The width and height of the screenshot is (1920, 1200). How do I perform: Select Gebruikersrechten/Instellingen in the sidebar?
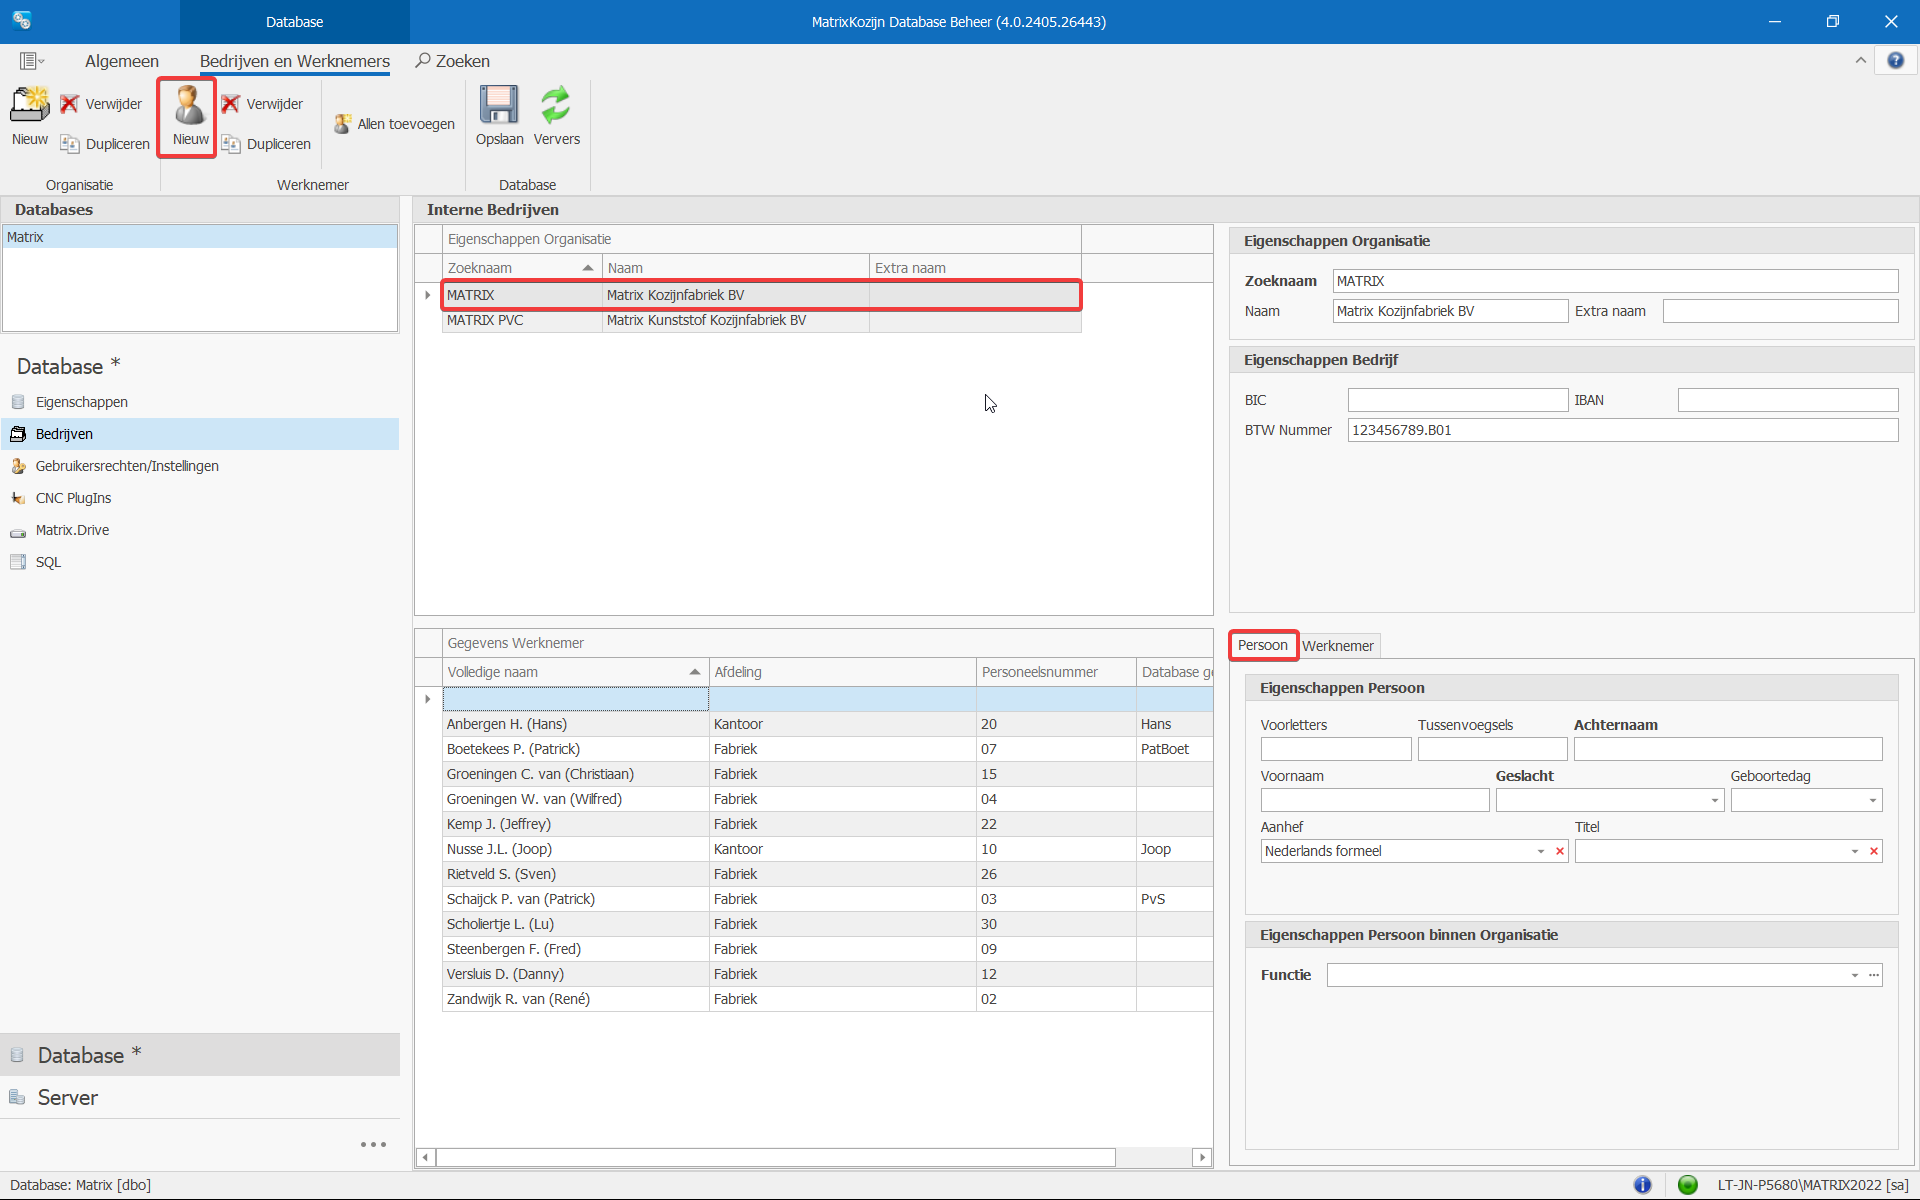pos(127,465)
